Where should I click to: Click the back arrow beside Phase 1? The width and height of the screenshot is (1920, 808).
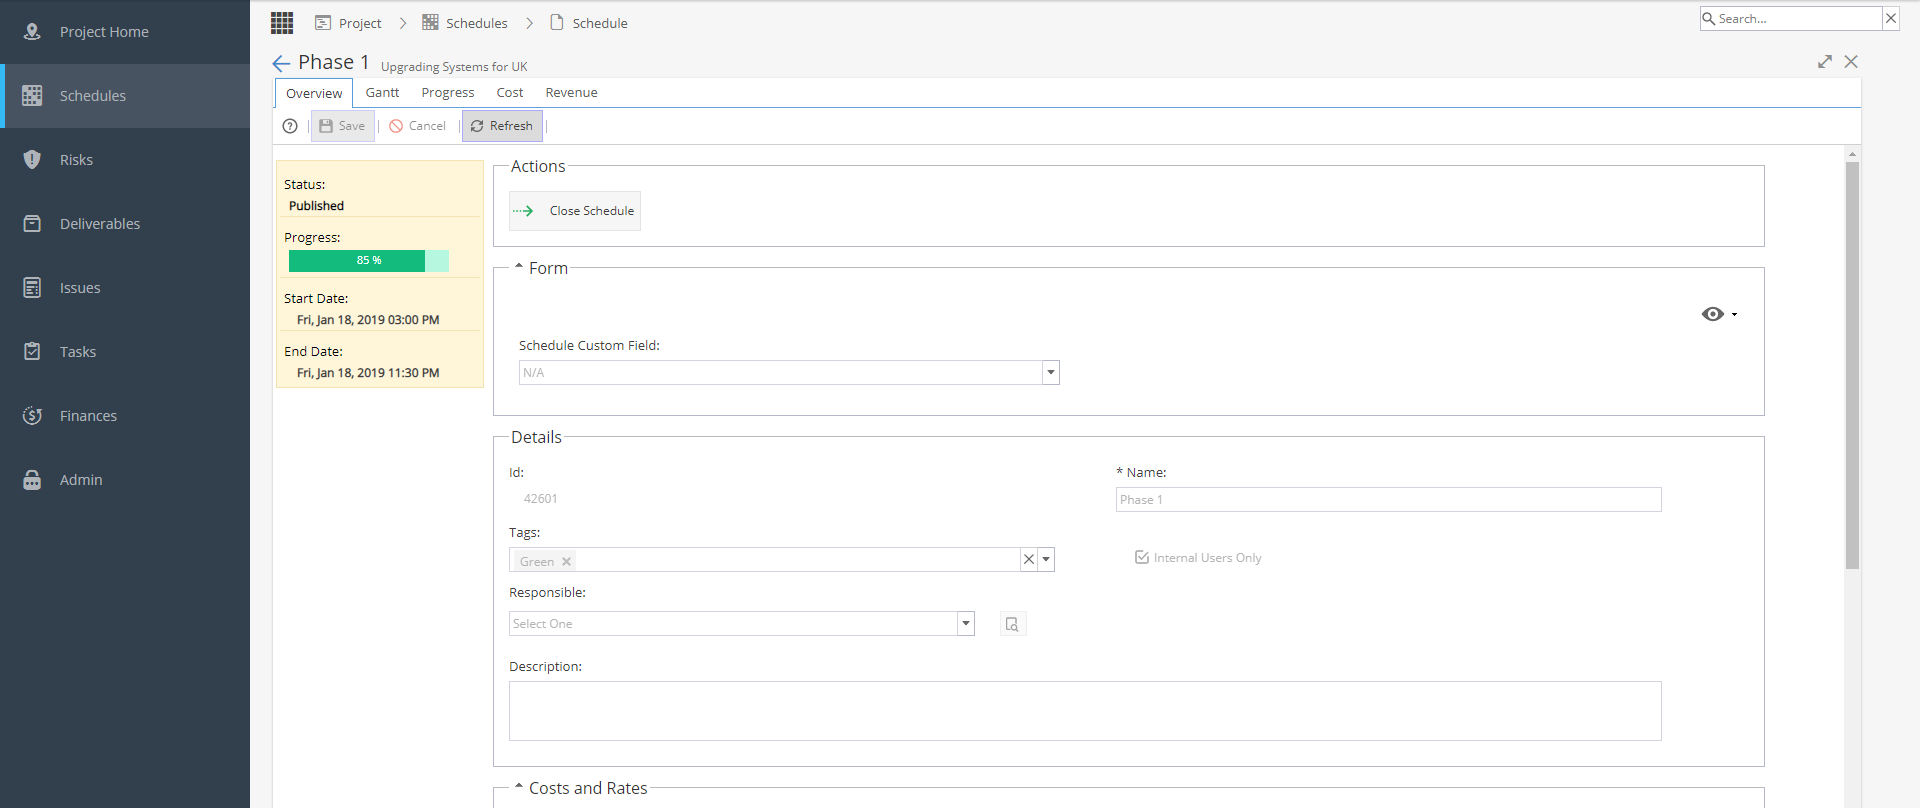(281, 63)
